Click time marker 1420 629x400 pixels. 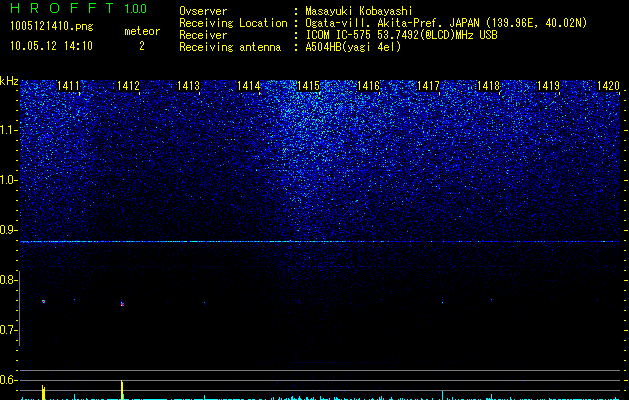click(609, 86)
